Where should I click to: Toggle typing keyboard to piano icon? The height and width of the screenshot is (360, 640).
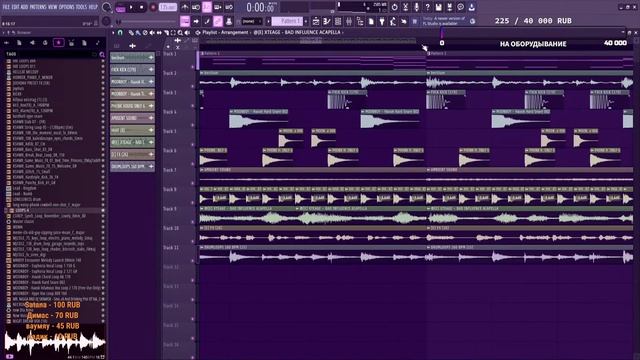[185, 21]
